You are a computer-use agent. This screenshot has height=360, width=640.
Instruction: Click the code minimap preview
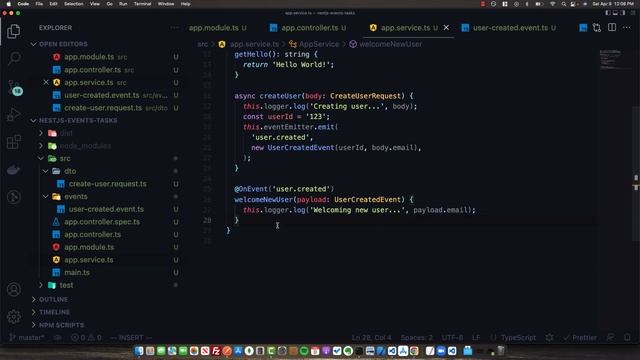tap(611, 59)
